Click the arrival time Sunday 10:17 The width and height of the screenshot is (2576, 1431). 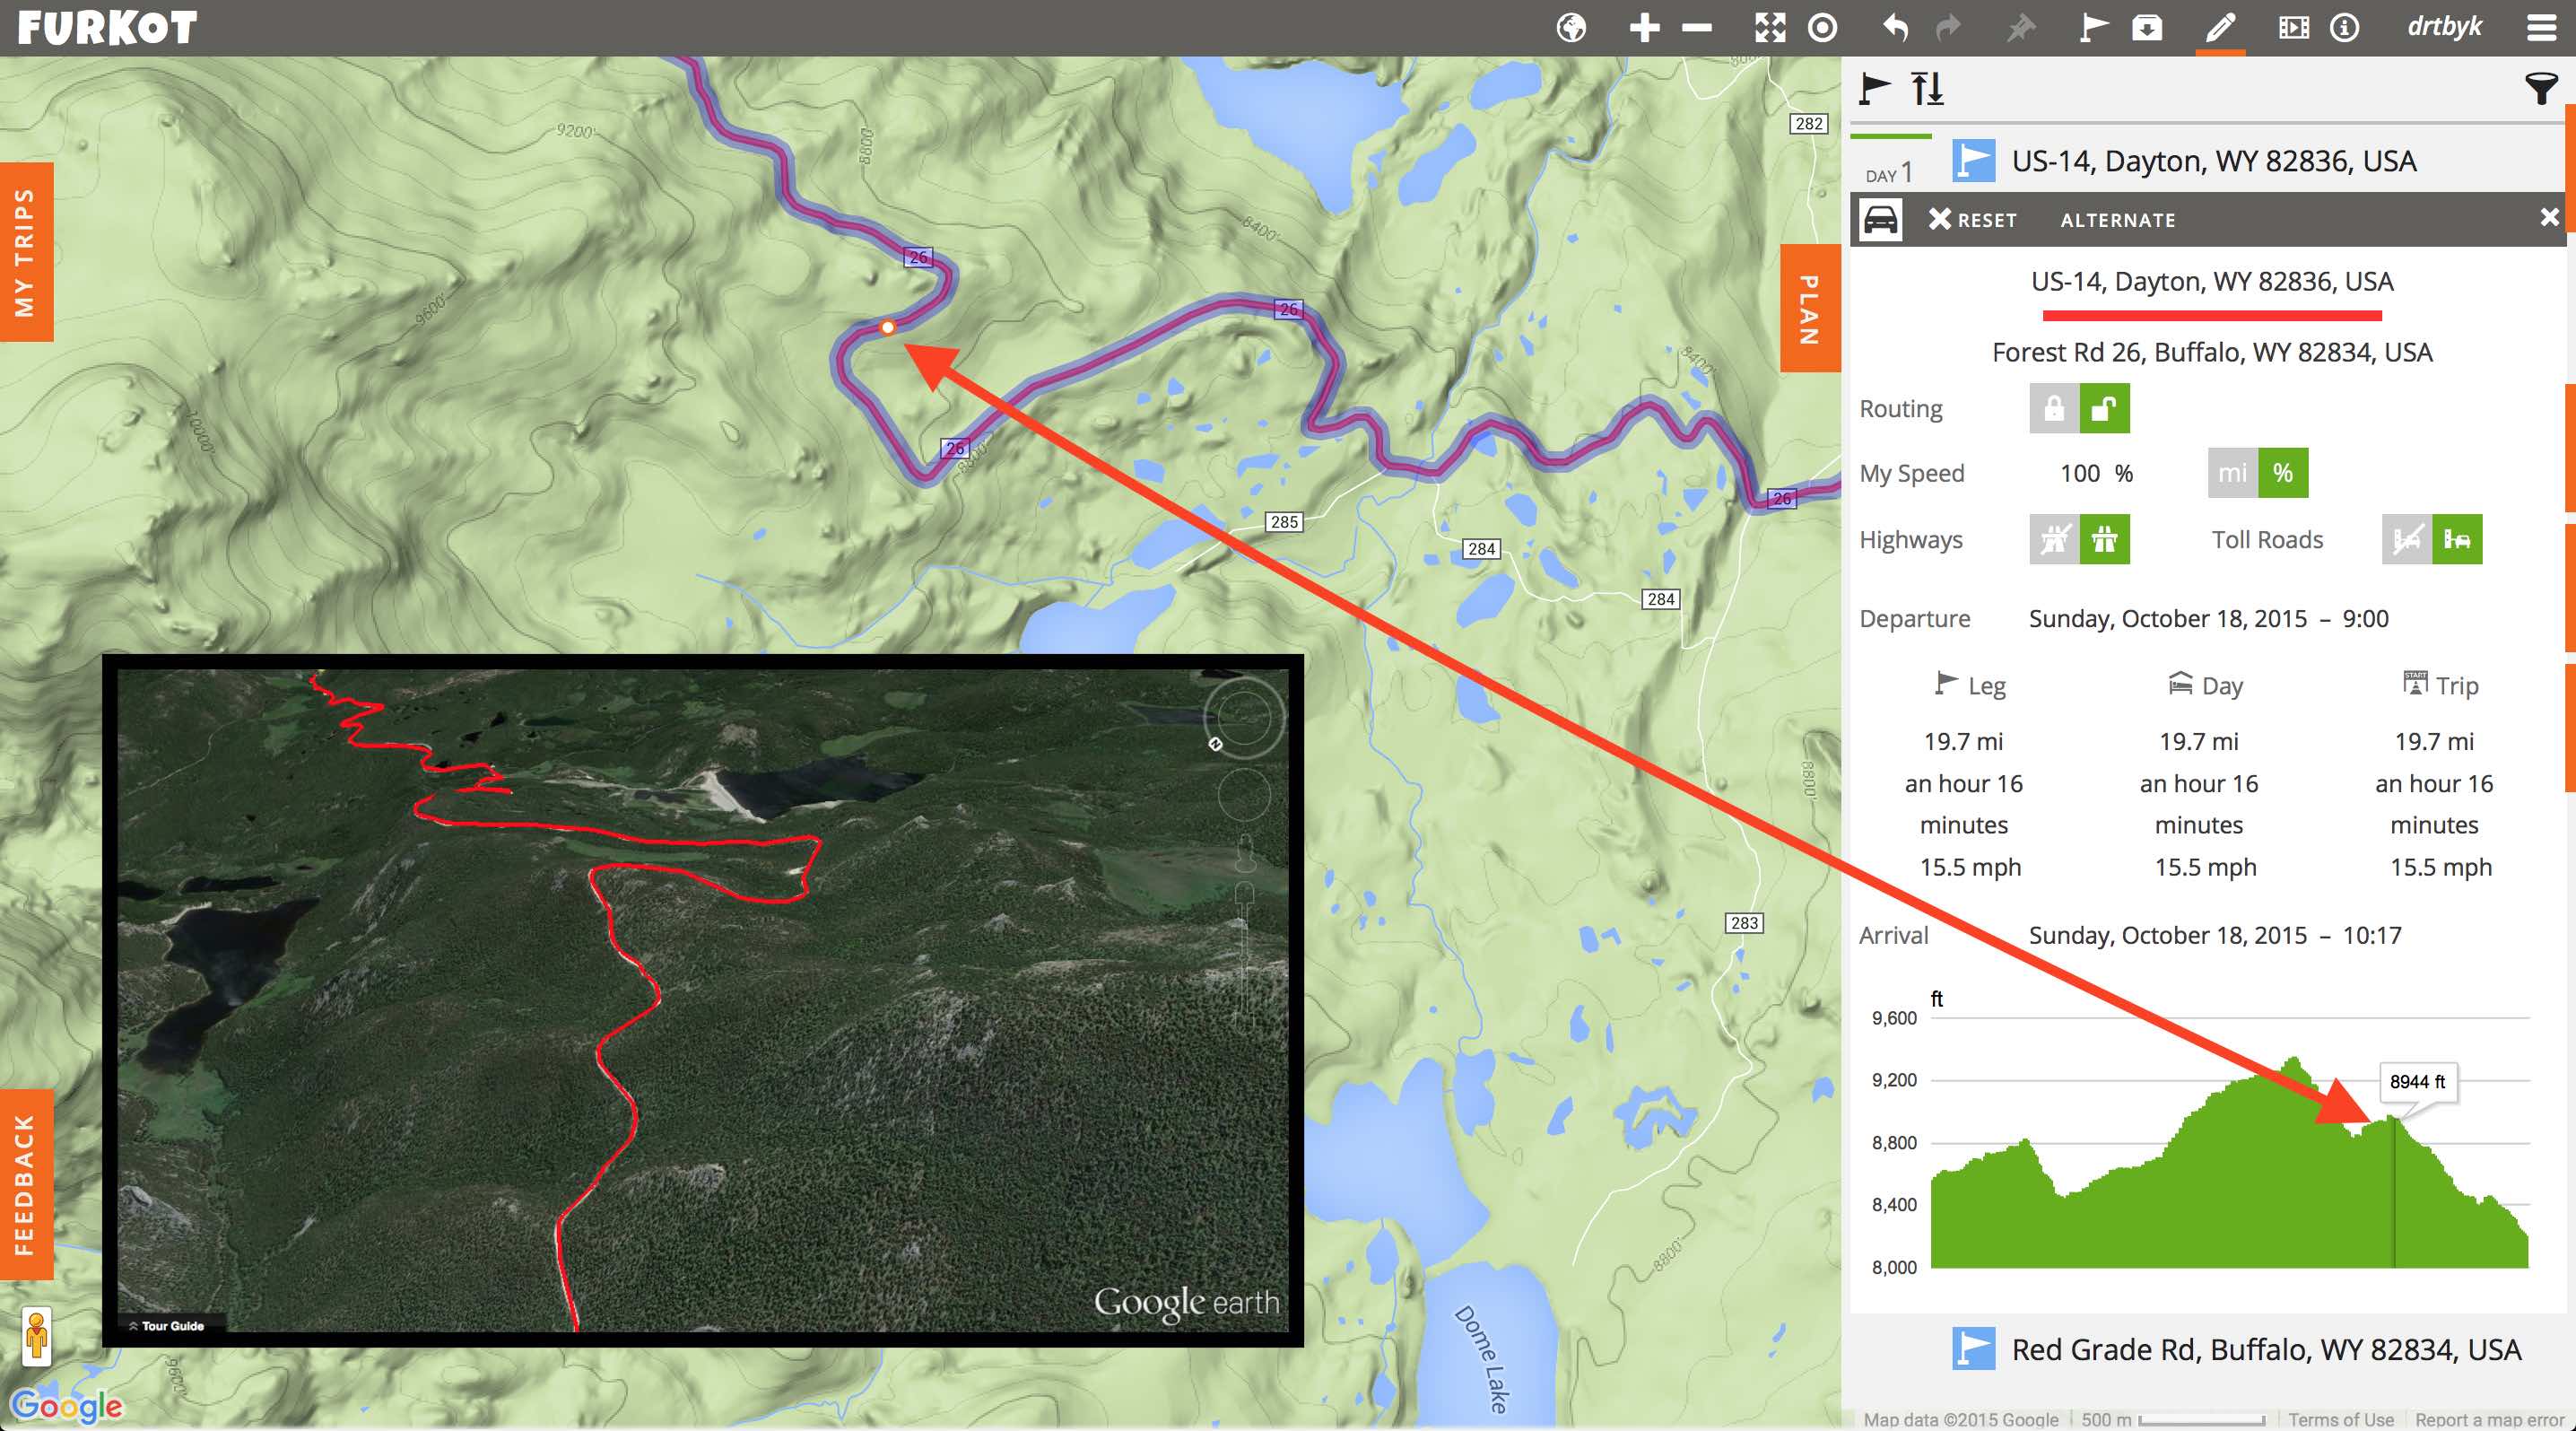coord(2215,936)
